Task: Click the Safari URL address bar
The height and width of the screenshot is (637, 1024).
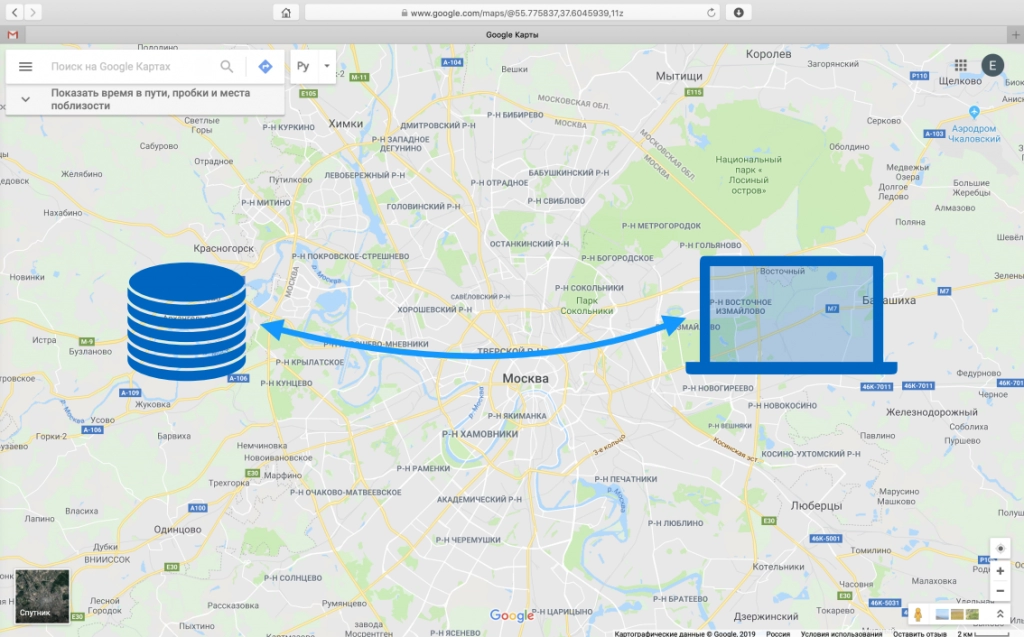Action: (x=513, y=12)
